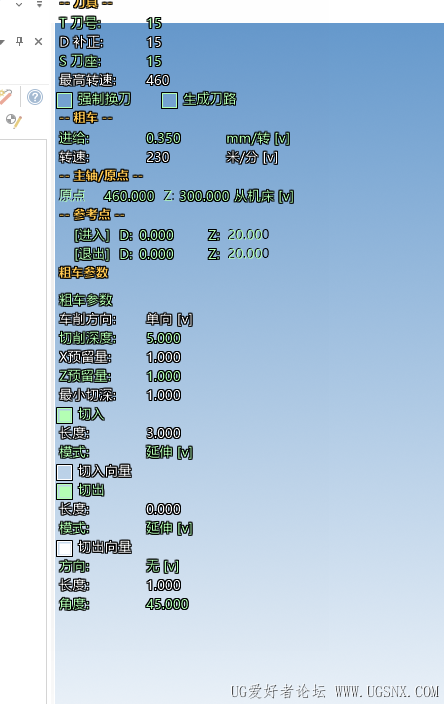The width and height of the screenshot is (444, 704).
Task: Click the red wand with spark icon
Action: tap(5, 97)
